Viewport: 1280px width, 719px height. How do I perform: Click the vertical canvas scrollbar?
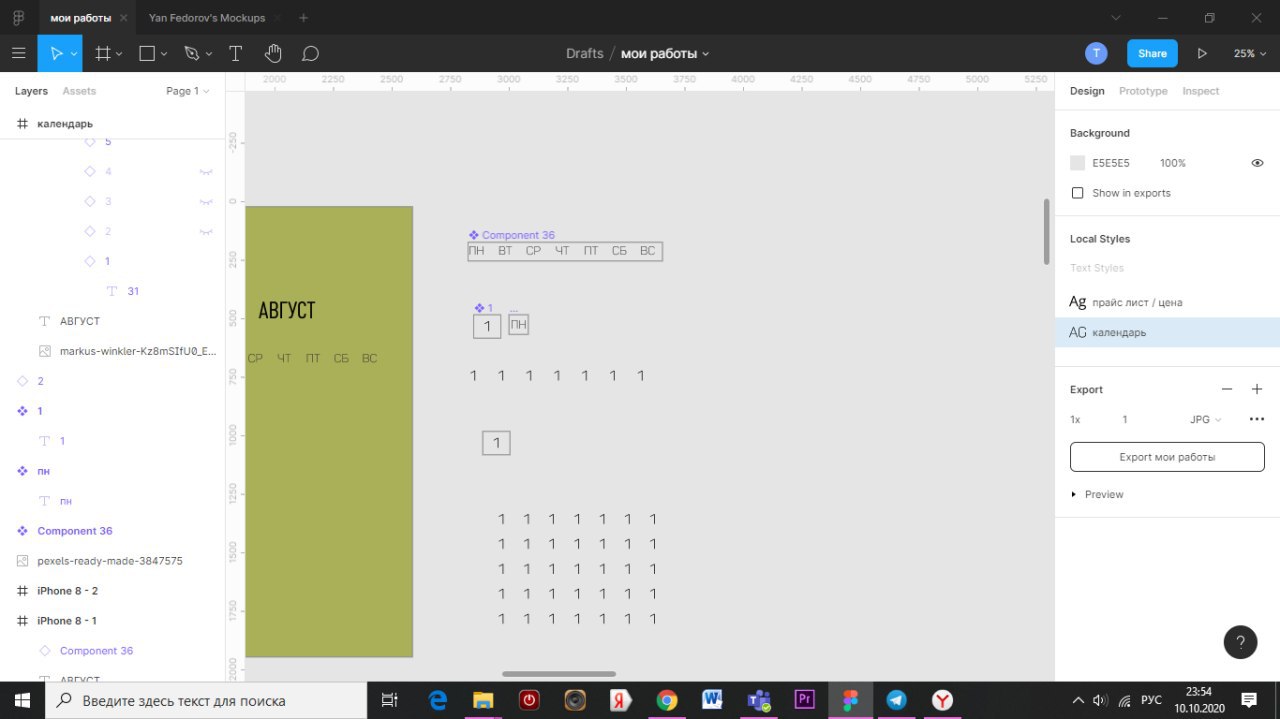pos(1047,231)
